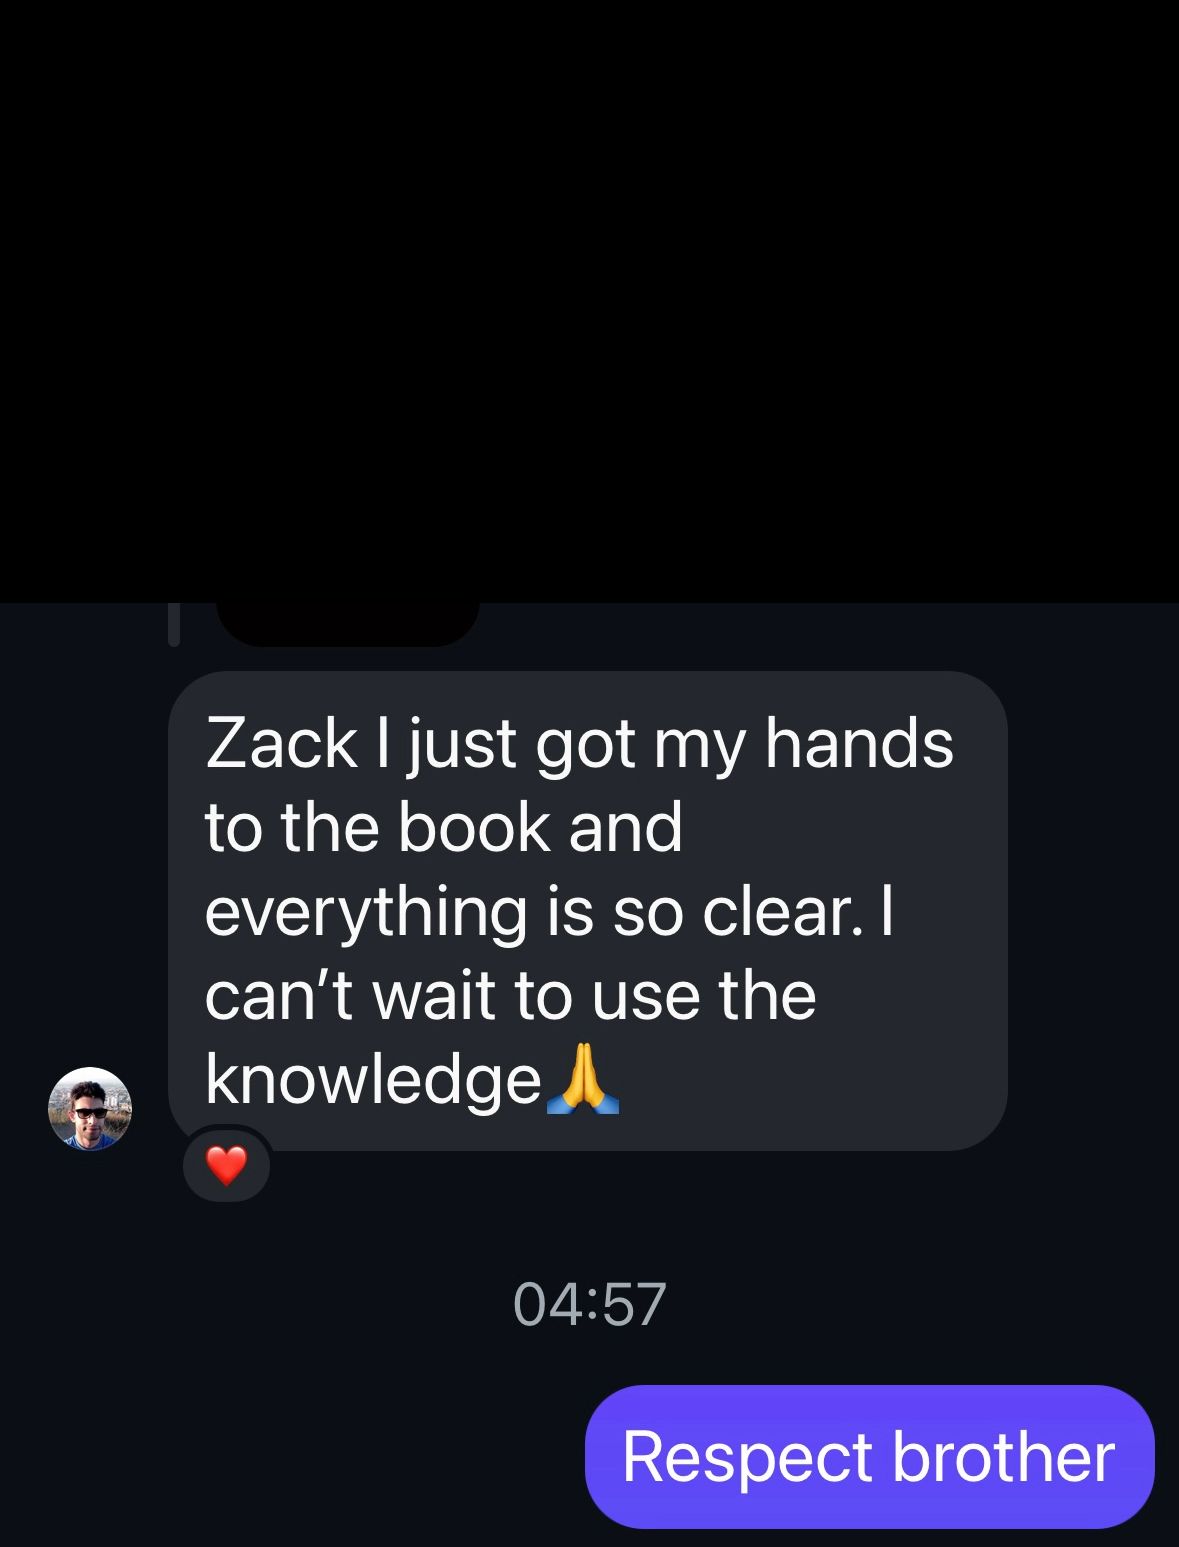Viewport: 1179px width, 1547px height.
Task: Open the sender's round profile avatar
Action: click(90, 1109)
